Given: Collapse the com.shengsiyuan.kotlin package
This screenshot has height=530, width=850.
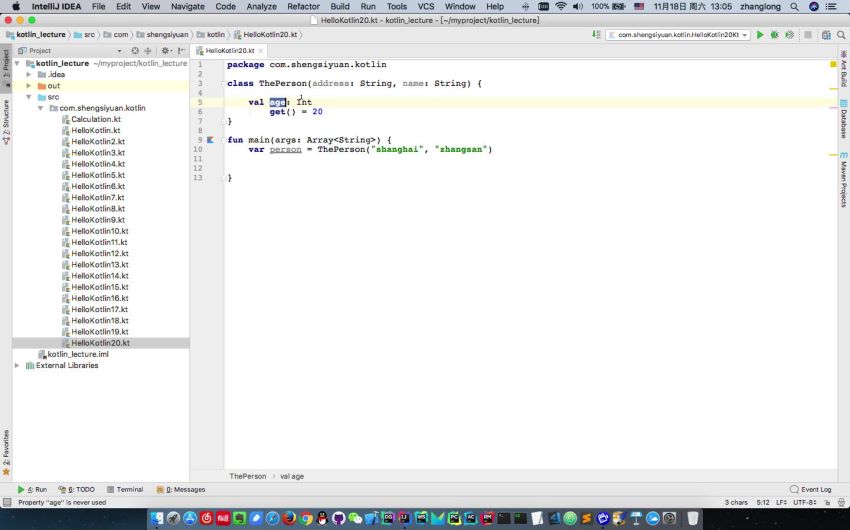Looking at the screenshot, I should [41, 108].
